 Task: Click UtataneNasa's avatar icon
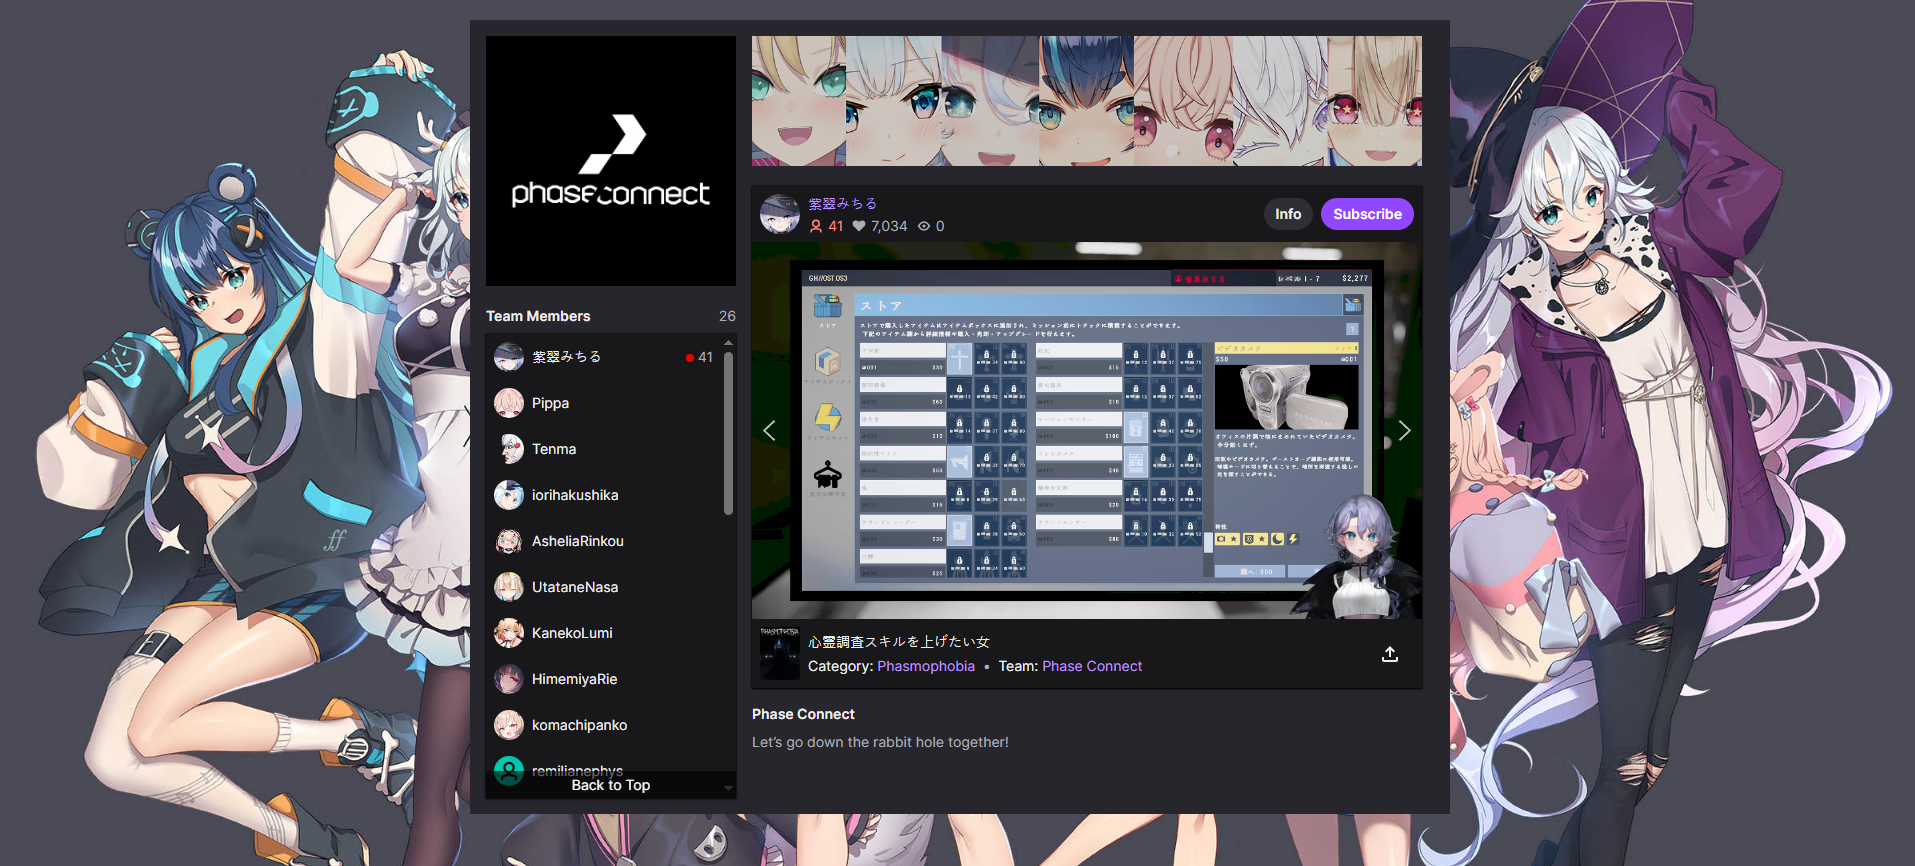tap(509, 587)
